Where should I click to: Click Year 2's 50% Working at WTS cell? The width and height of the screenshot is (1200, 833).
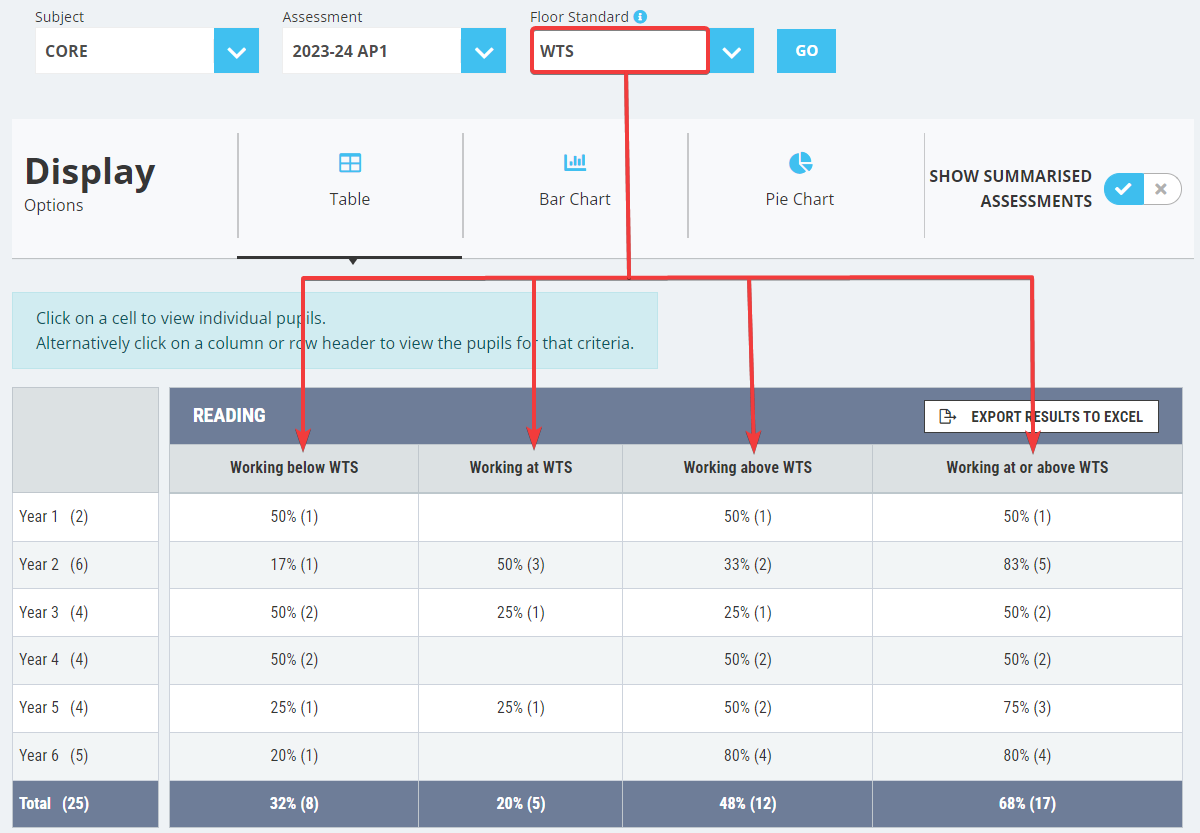click(520, 564)
